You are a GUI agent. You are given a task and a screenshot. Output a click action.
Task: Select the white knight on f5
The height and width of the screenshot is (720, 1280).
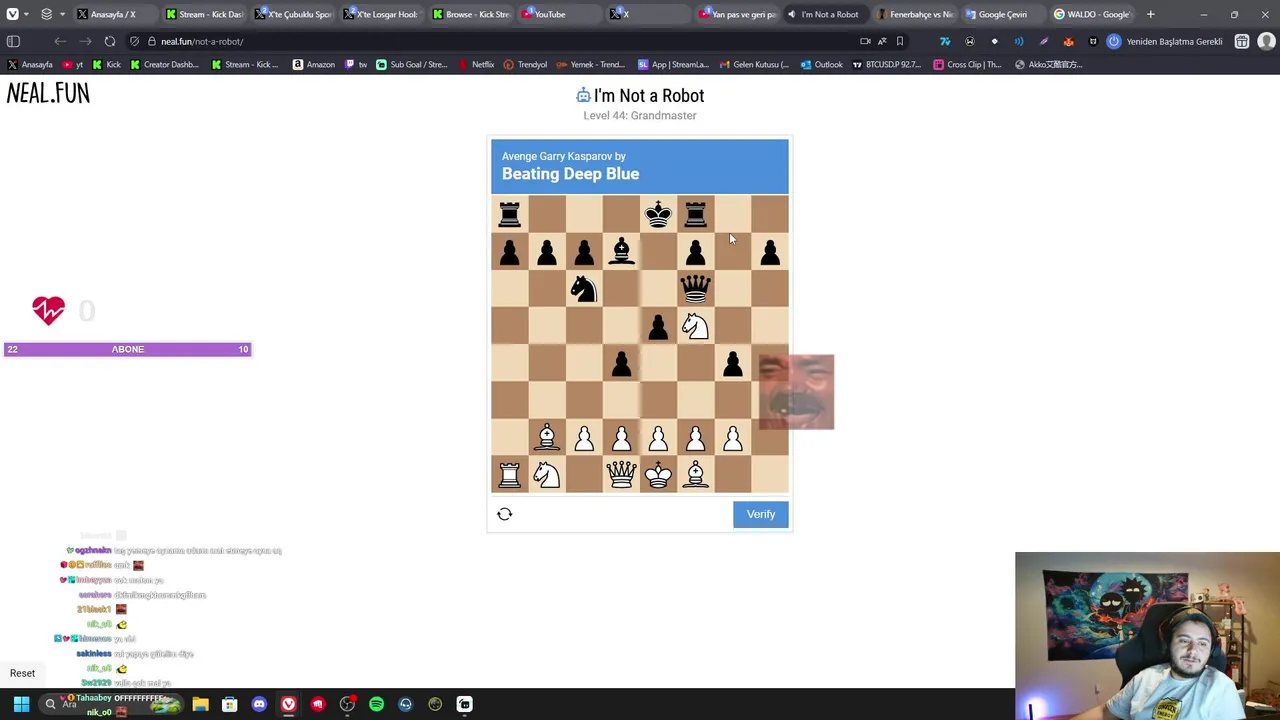[695, 325]
